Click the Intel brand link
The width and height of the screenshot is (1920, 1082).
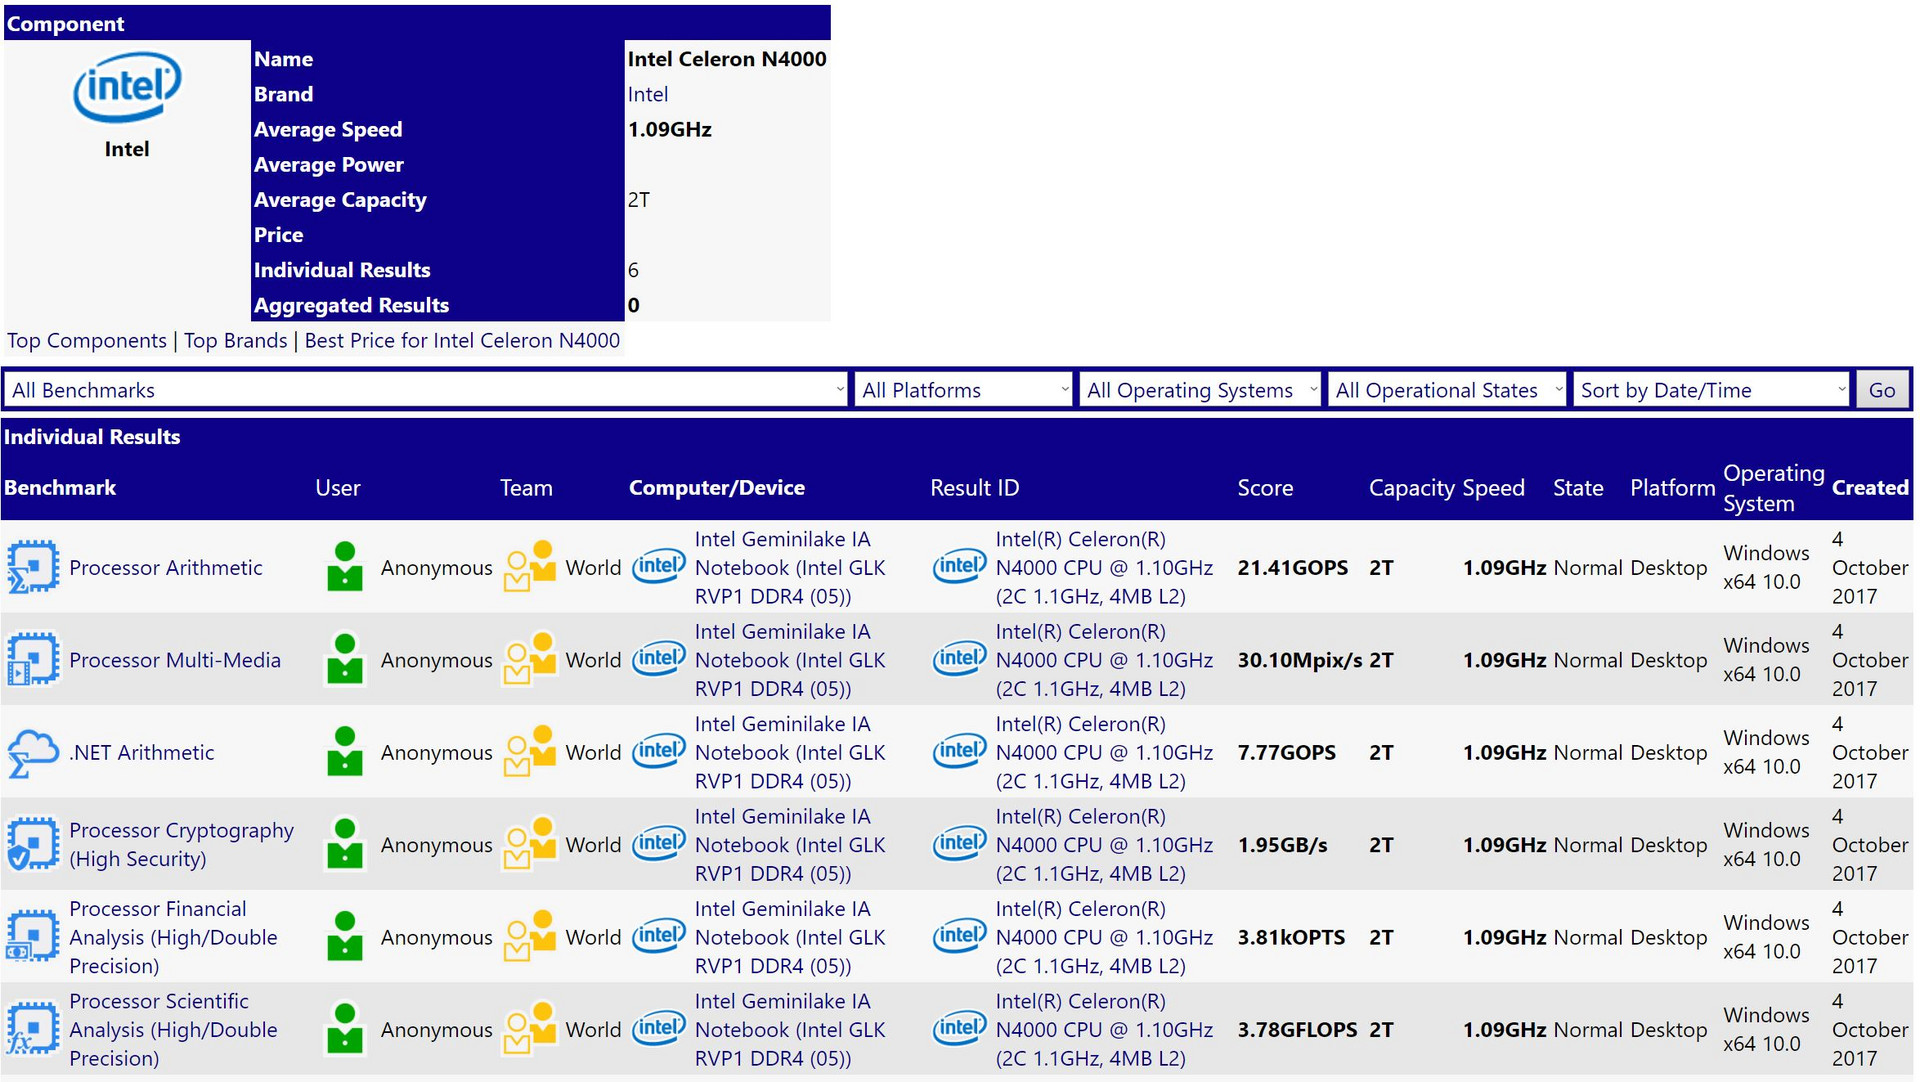(648, 94)
